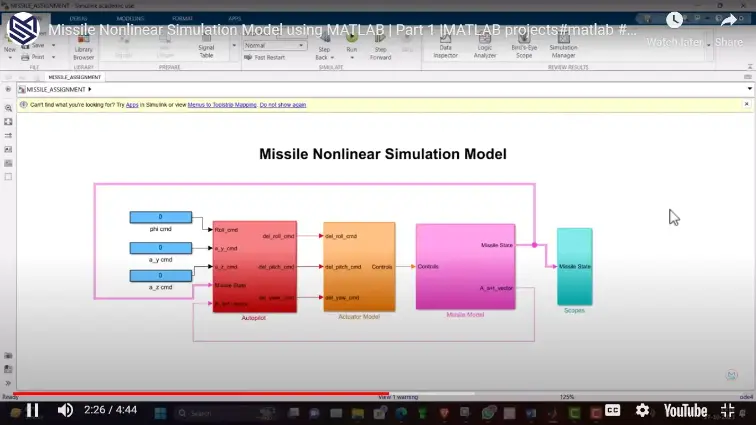Open the Normal simulation mode dropdown

point(270,45)
